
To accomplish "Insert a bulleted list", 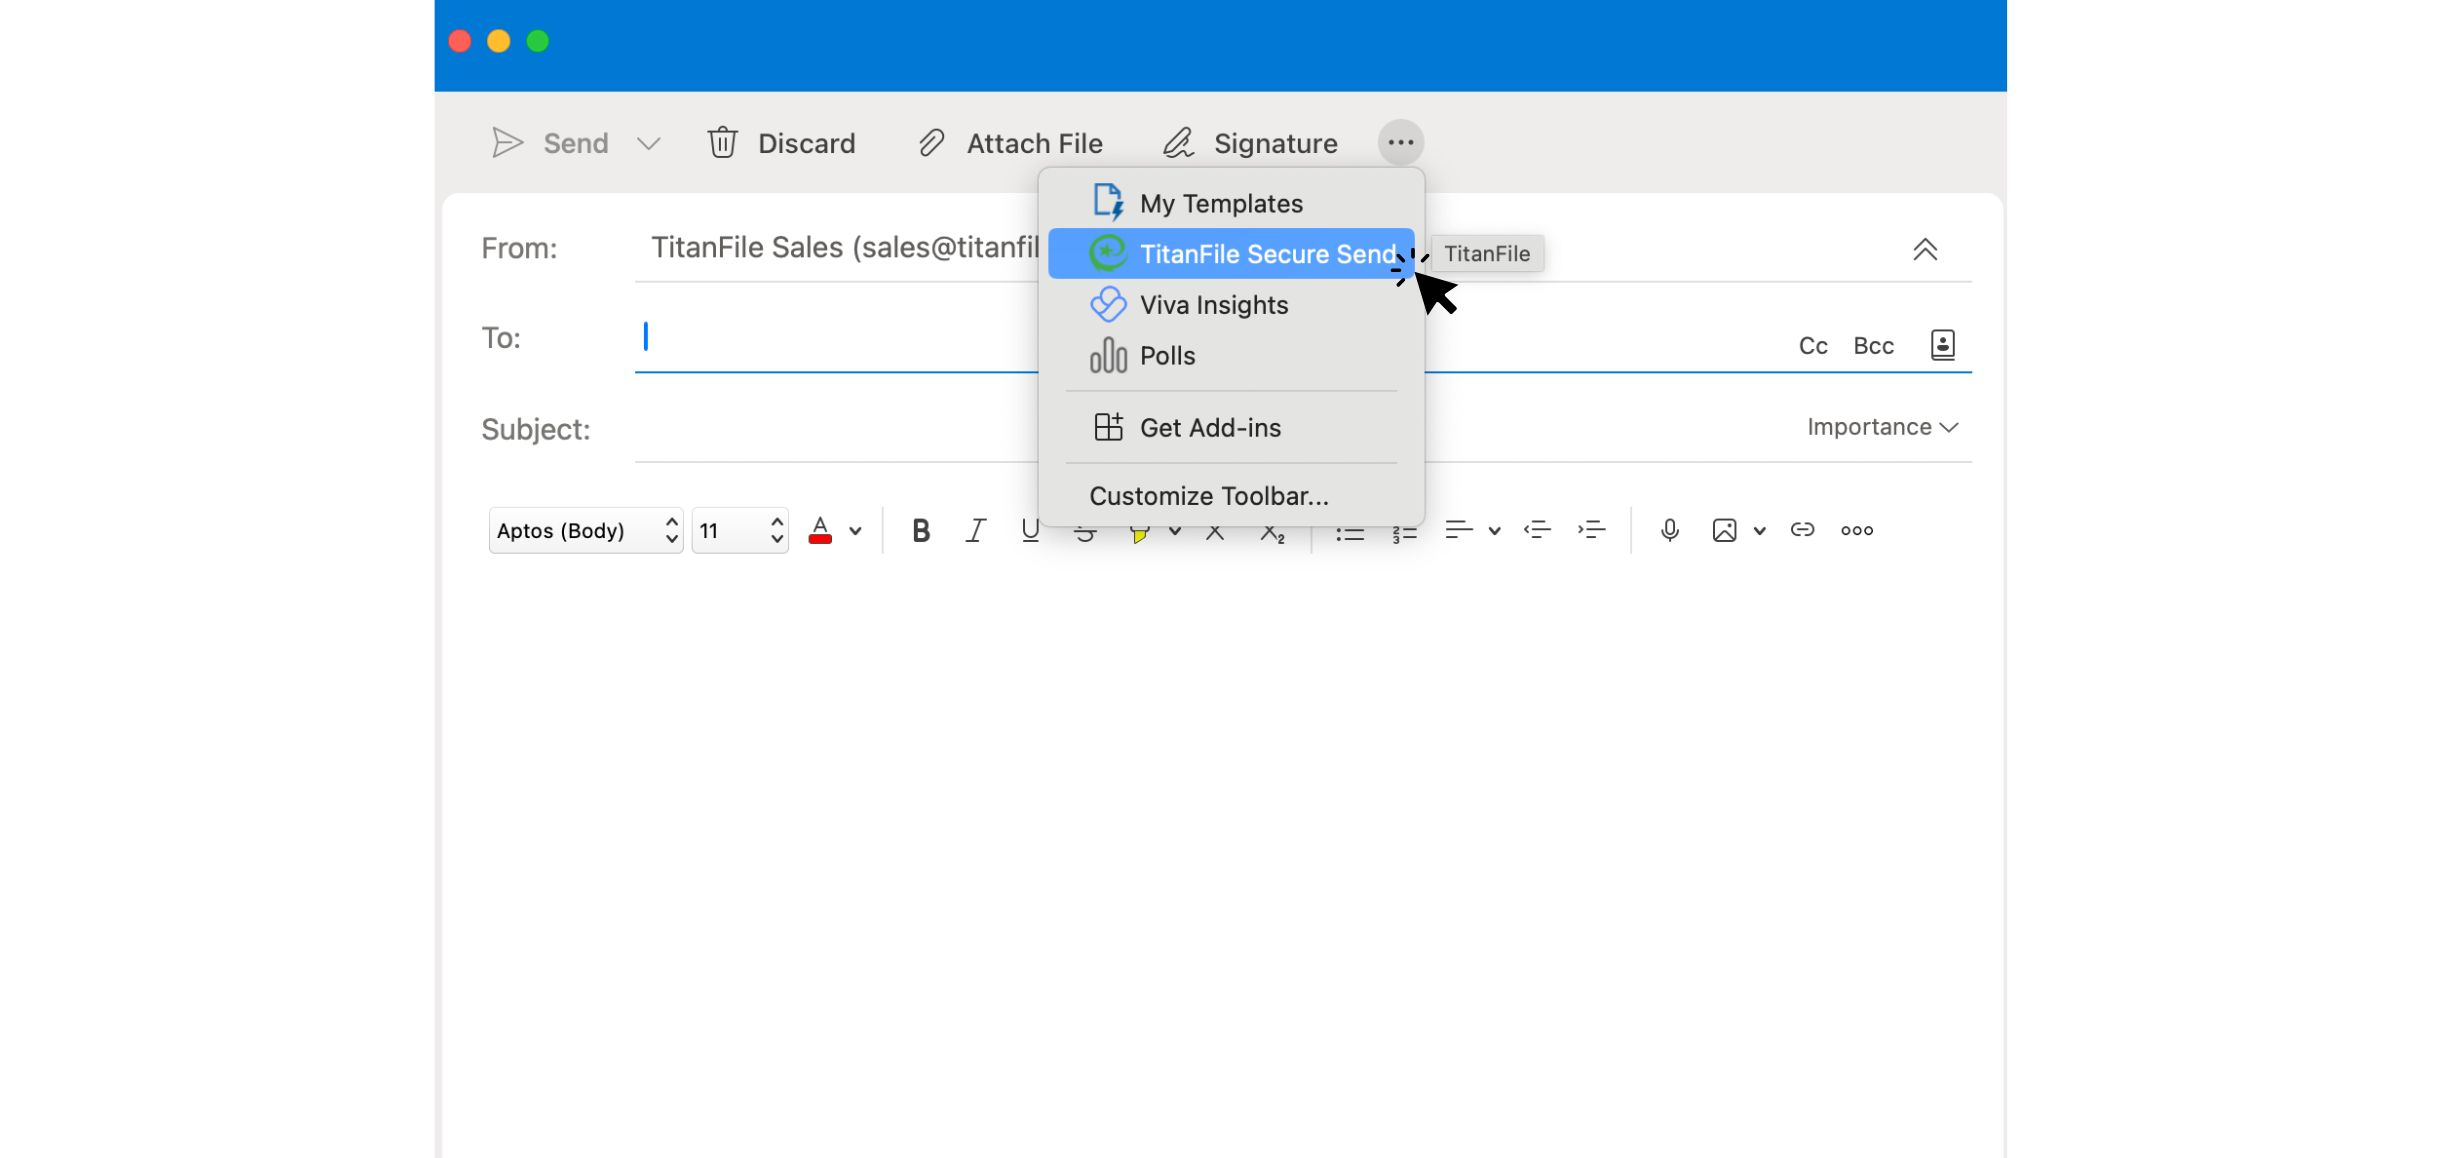I will coord(1350,533).
